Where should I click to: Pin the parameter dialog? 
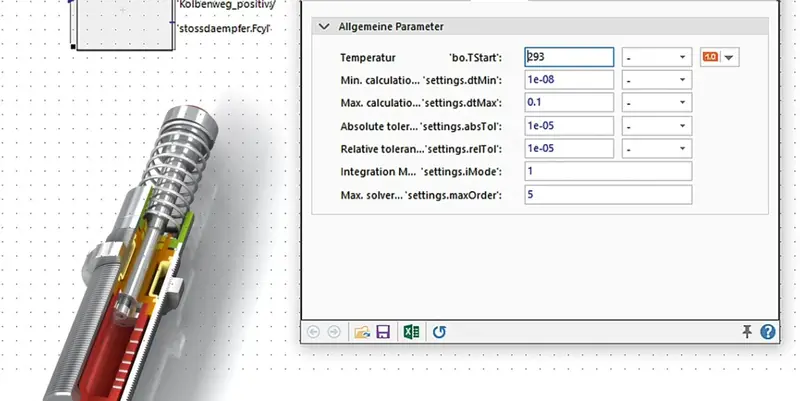point(747,332)
